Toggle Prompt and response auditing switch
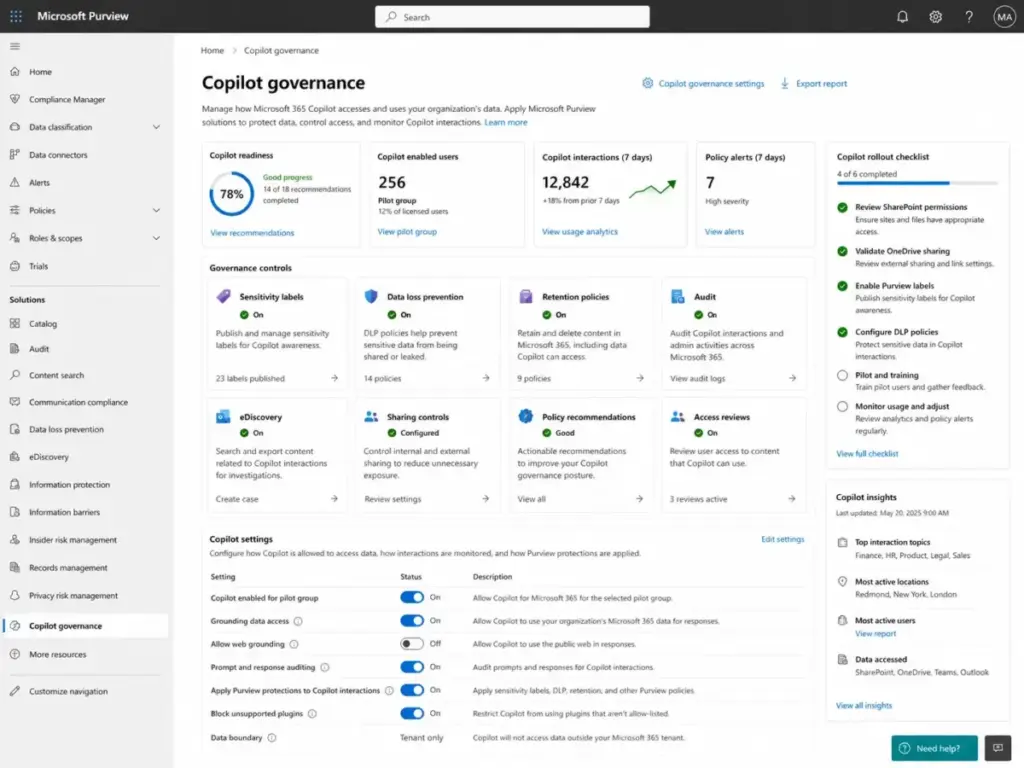 pyautogui.click(x=412, y=667)
